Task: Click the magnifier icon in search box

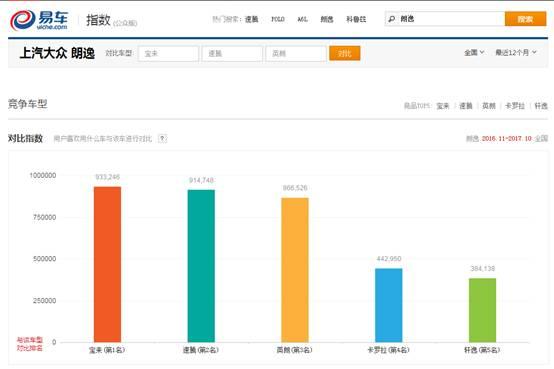Action: (391, 19)
